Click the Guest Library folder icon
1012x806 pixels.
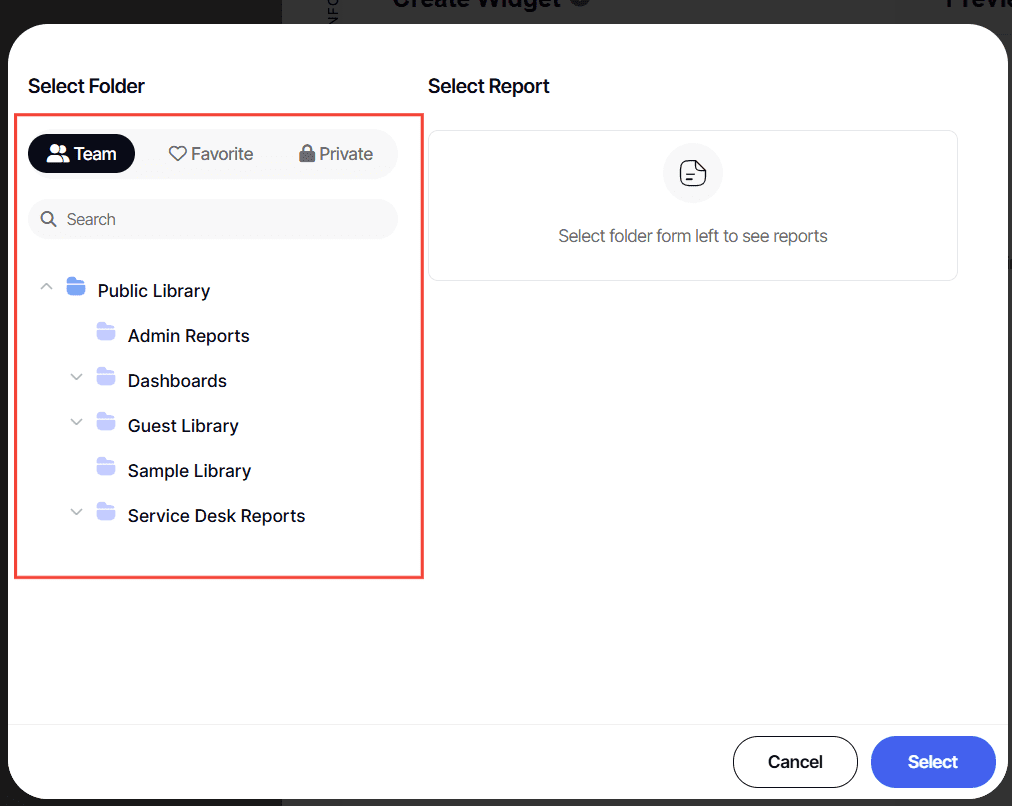click(106, 423)
